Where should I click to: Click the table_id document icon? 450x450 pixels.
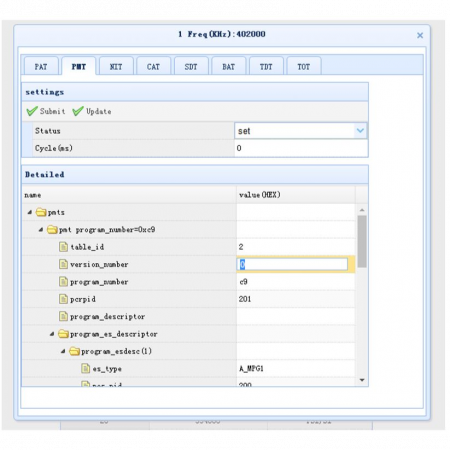pyautogui.click(x=63, y=247)
